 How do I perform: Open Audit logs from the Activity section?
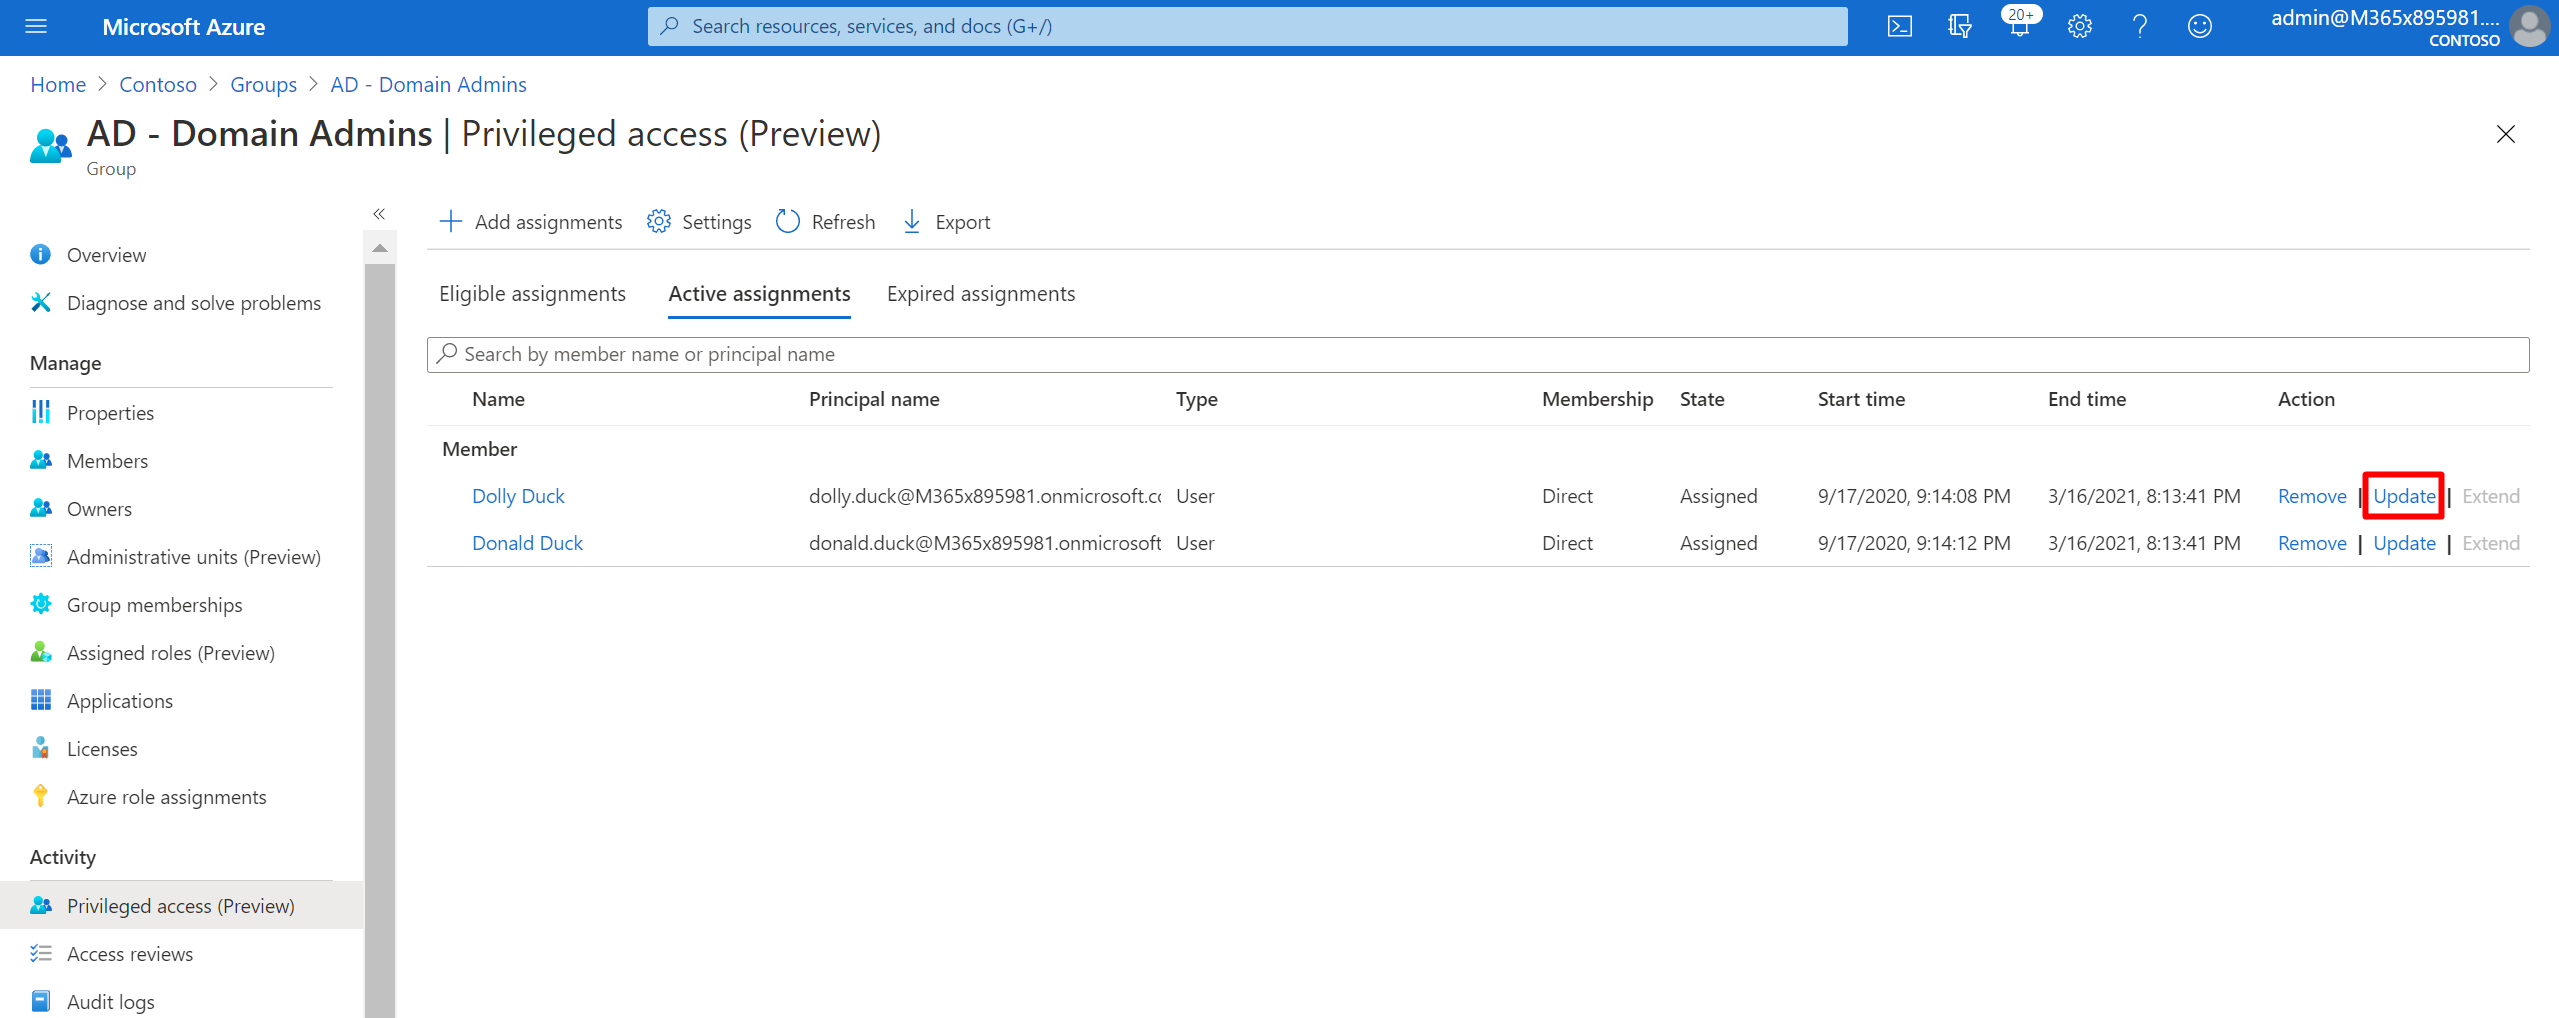110,1001
